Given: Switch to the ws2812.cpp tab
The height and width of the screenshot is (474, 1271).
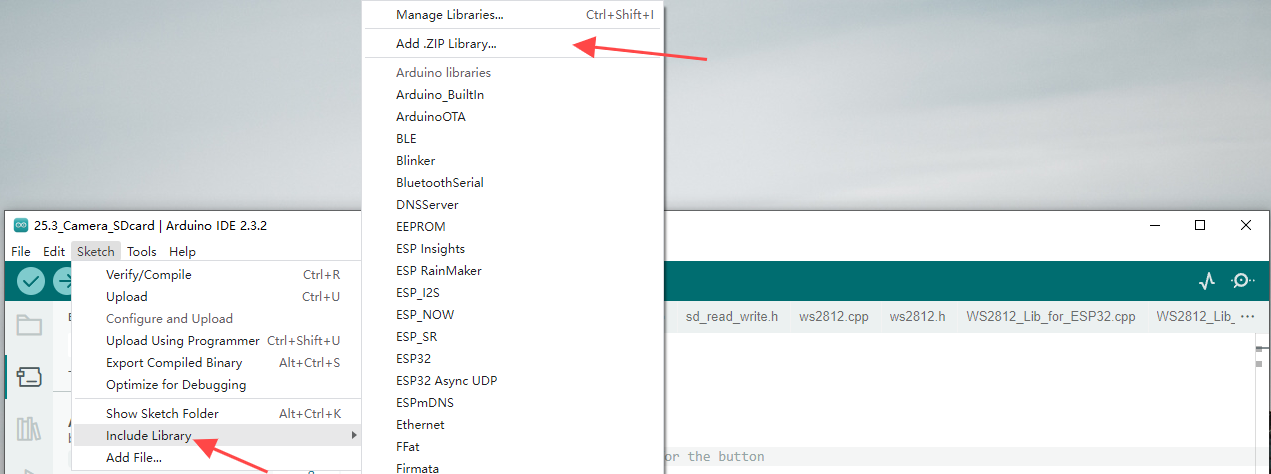Looking at the screenshot, I should pos(833,316).
